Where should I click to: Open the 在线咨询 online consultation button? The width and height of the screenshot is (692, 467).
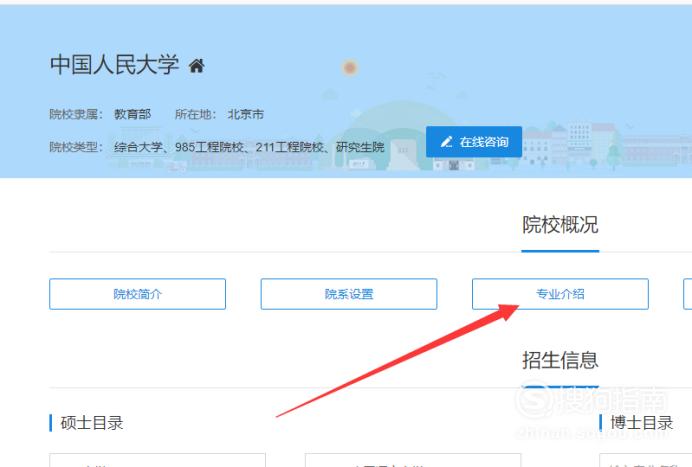pyautogui.click(x=474, y=142)
